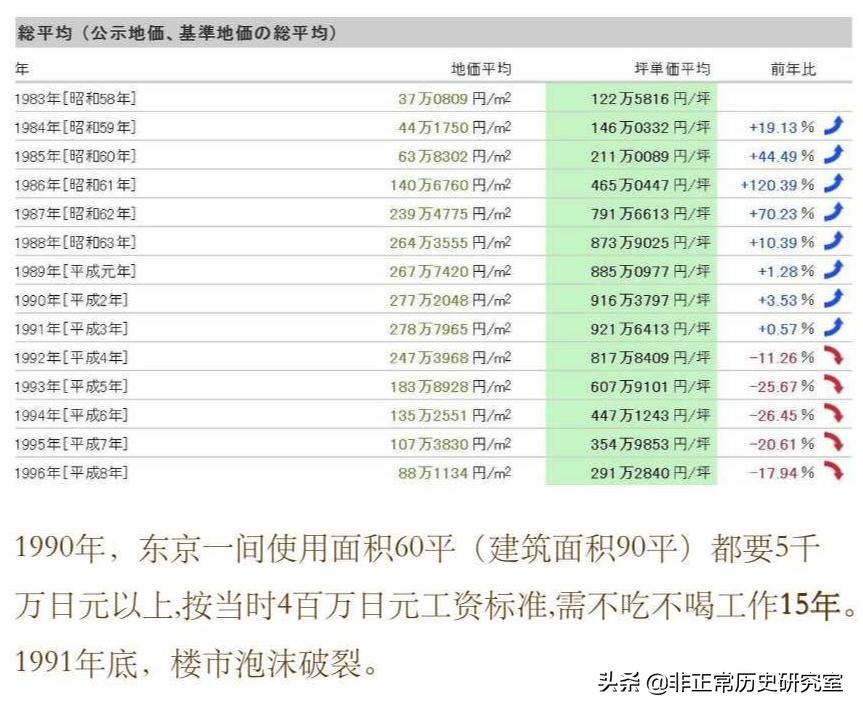The image size is (863, 713).
Task: Click the blue up arrow in the 1986年 row
Action: click(834, 183)
